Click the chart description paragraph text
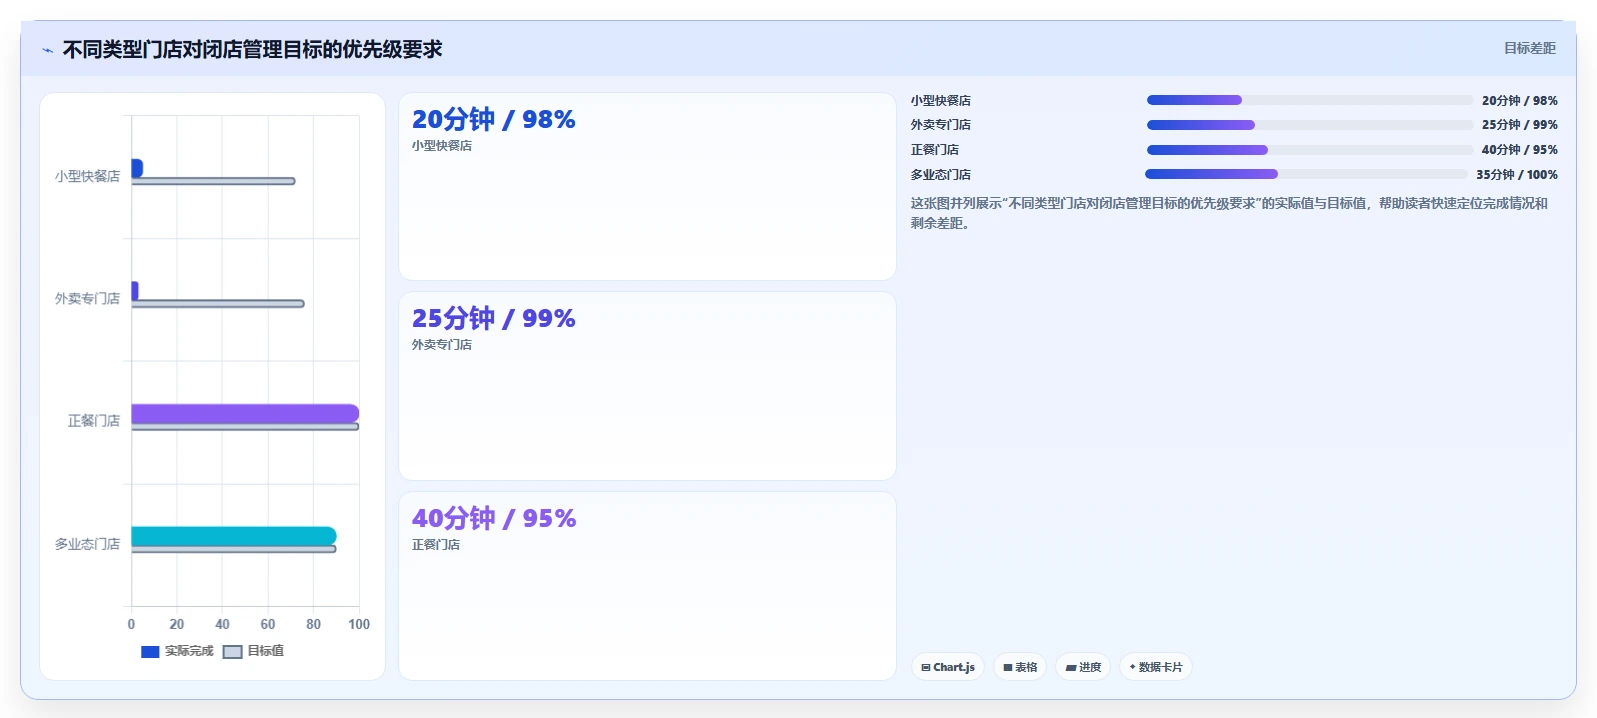The height and width of the screenshot is (718, 1597). click(1229, 213)
